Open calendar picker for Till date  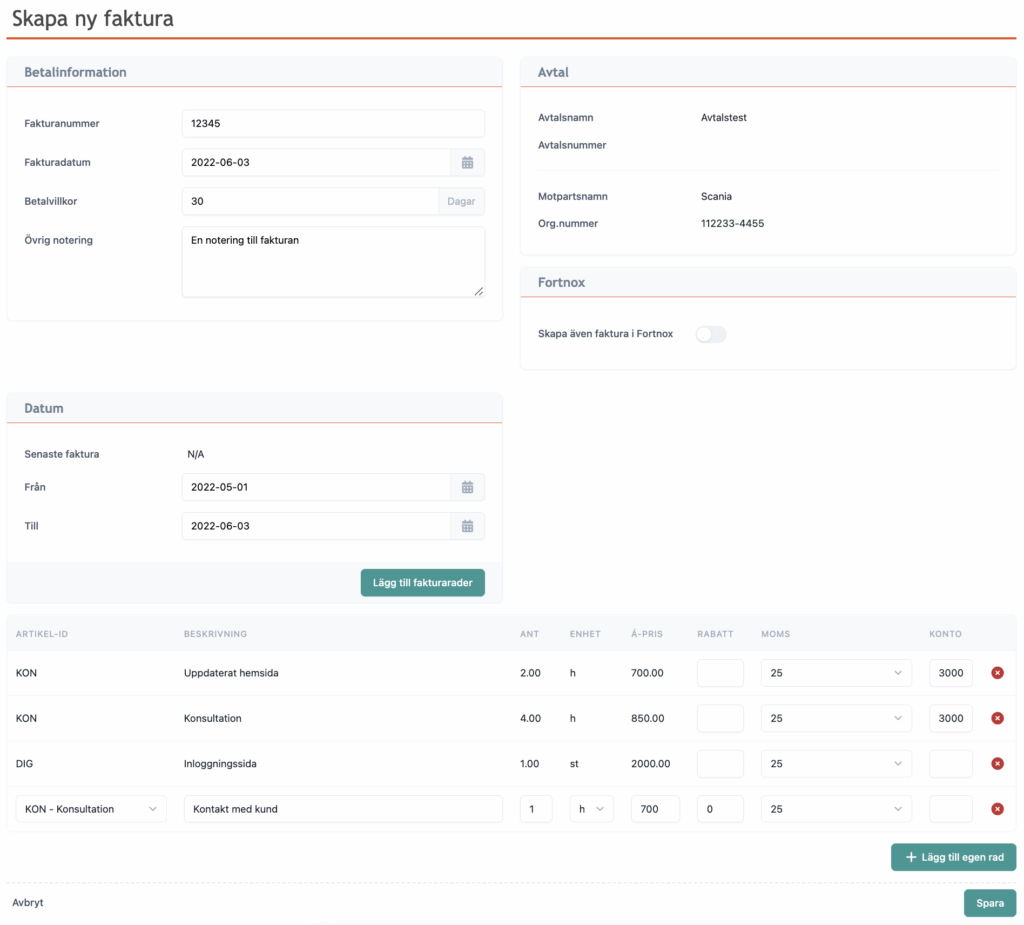coord(467,526)
